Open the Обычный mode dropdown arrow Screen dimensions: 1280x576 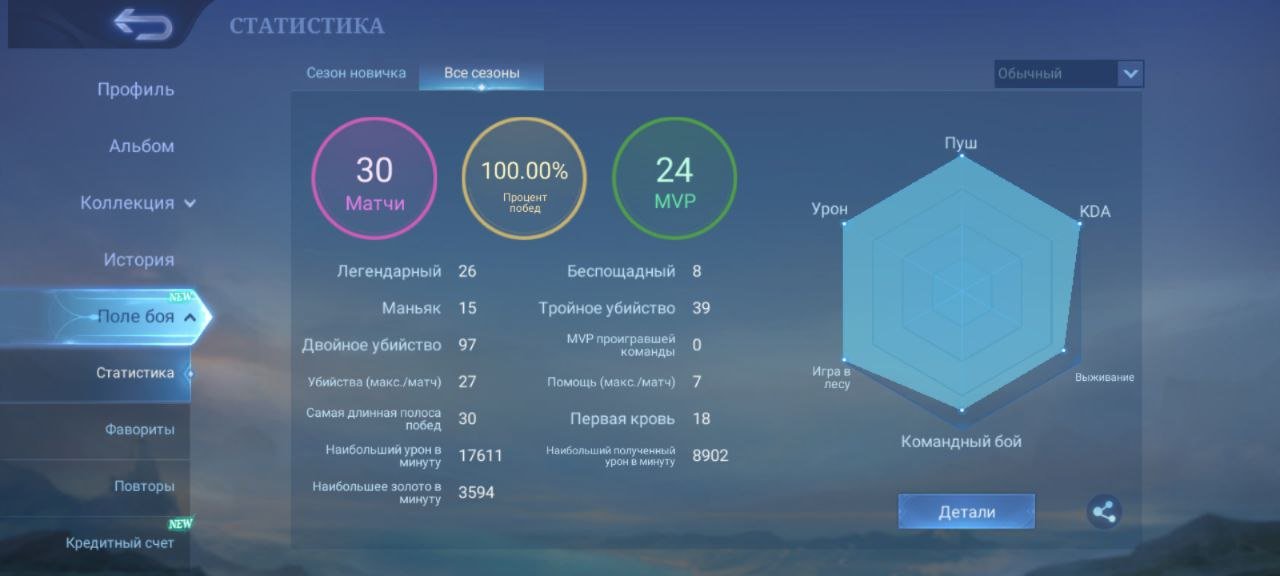pyautogui.click(x=1130, y=73)
